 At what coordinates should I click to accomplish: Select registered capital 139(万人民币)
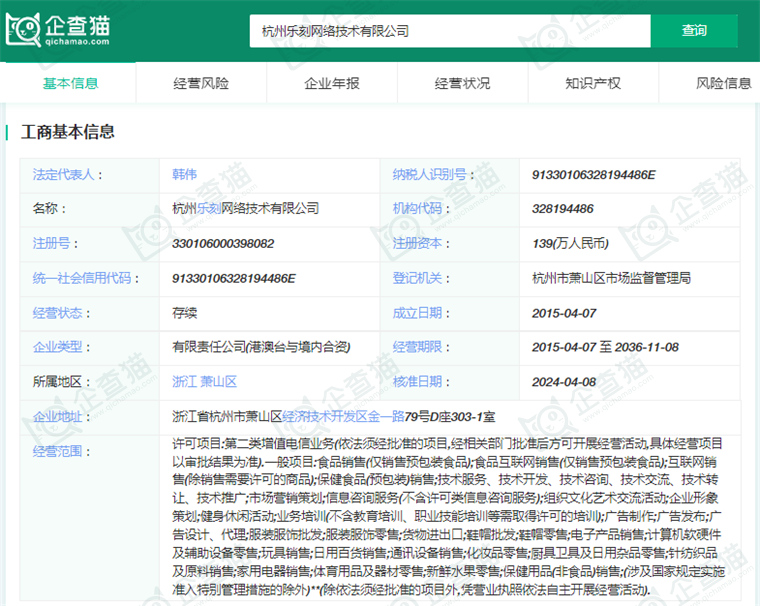[570, 243]
